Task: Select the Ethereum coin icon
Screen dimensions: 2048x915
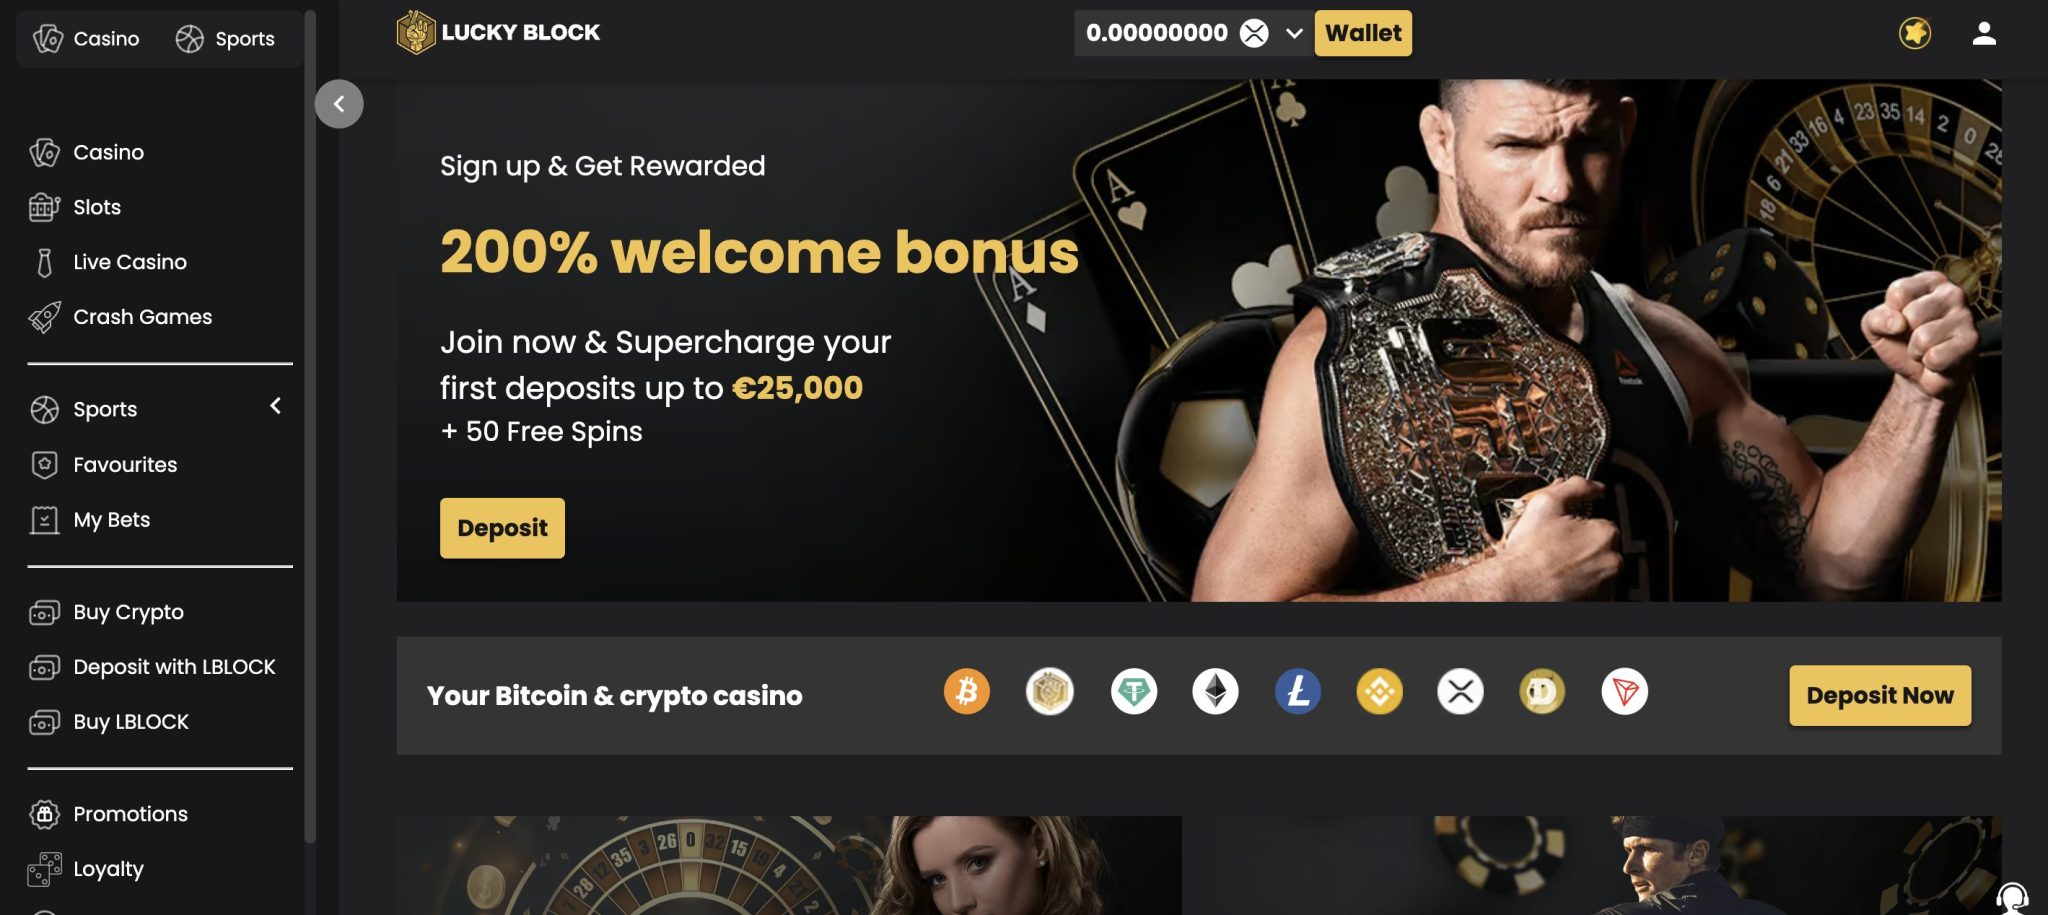Action: pos(1215,692)
